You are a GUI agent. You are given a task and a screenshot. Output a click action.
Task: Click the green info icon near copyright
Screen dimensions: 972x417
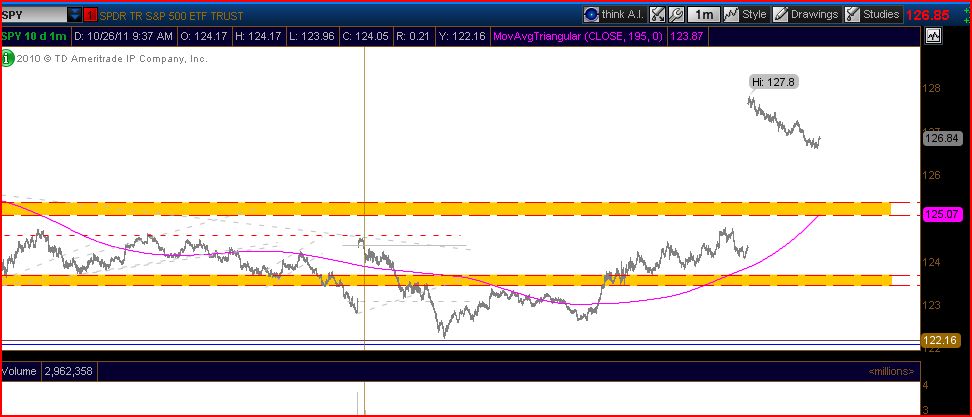[x=7, y=59]
